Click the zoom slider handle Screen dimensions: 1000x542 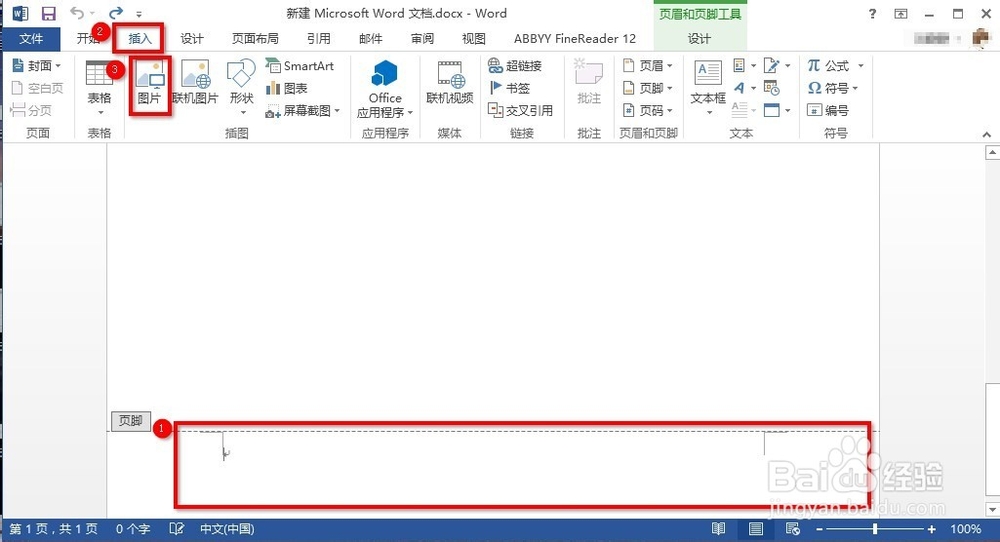click(875, 529)
